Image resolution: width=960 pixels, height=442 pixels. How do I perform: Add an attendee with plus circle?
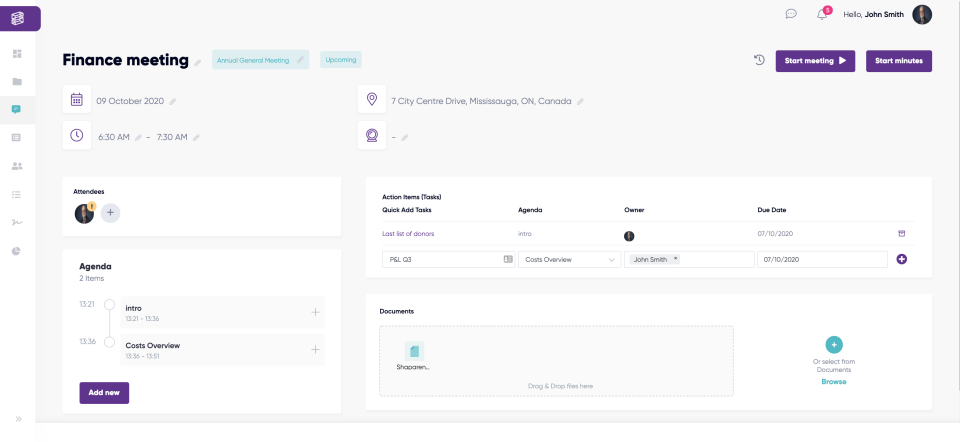click(110, 213)
